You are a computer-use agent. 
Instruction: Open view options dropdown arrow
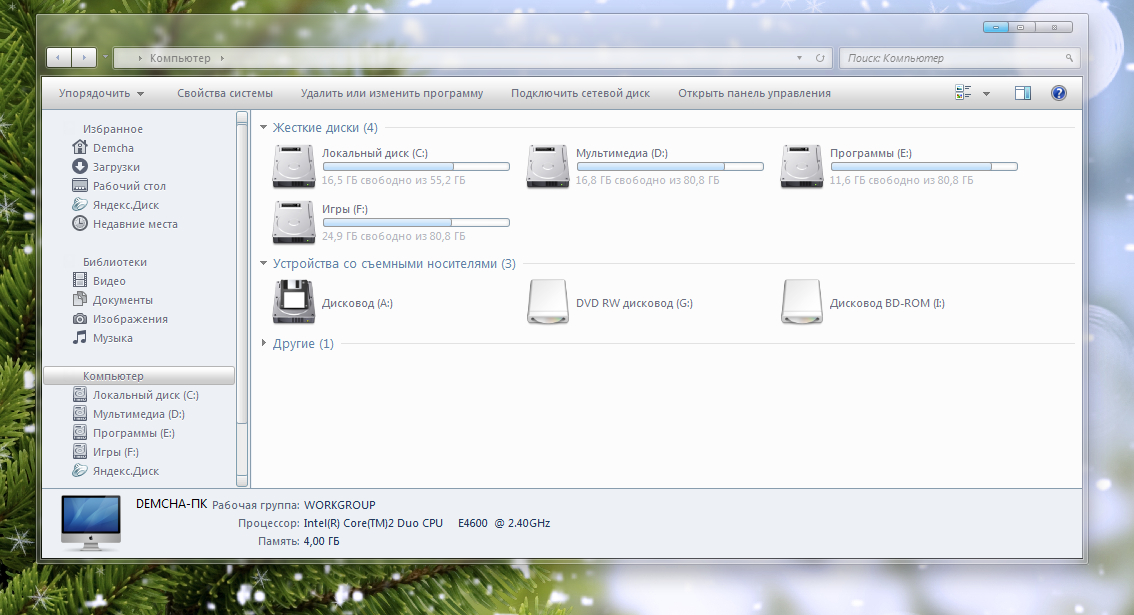(986, 93)
